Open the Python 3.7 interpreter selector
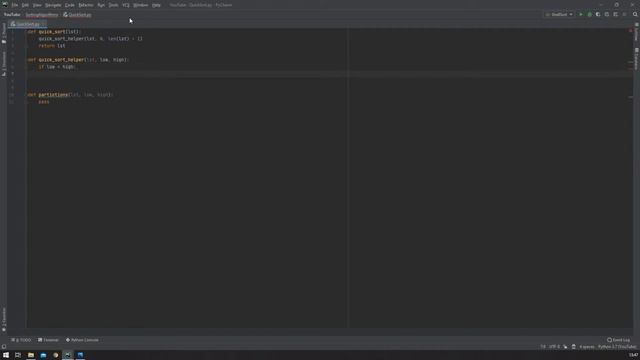 click(617, 347)
